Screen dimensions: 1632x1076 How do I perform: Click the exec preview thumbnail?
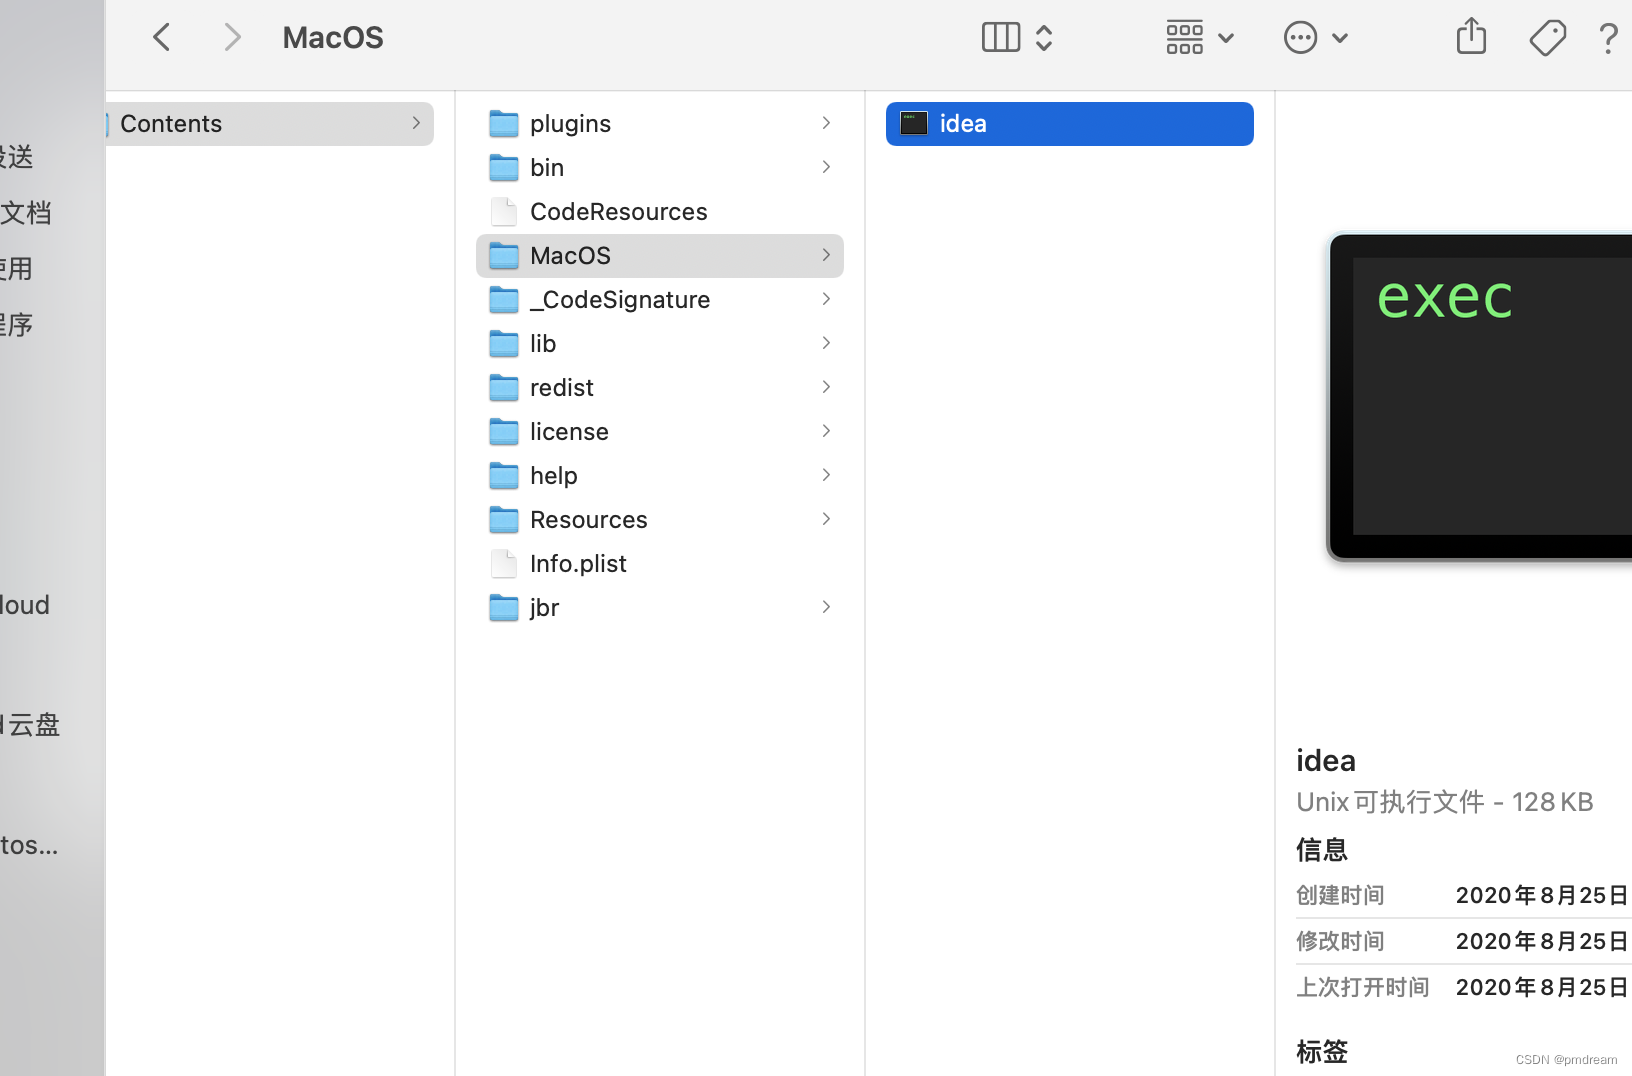(x=1479, y=396)
